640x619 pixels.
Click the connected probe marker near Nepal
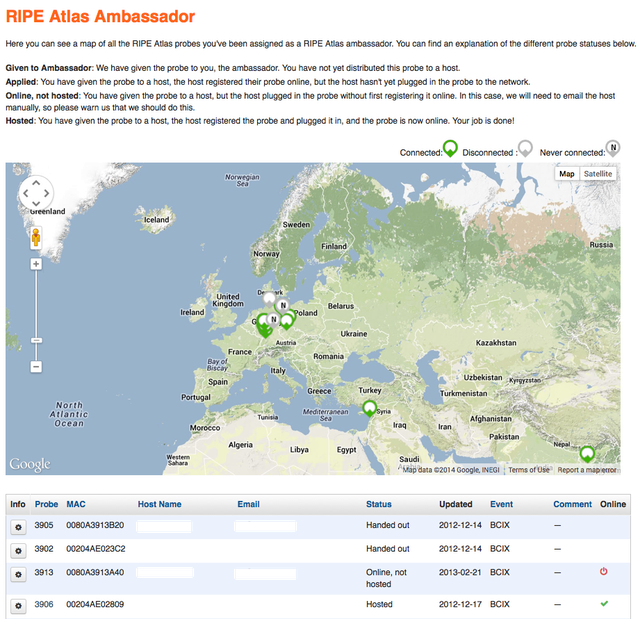(x=587, y=454)
